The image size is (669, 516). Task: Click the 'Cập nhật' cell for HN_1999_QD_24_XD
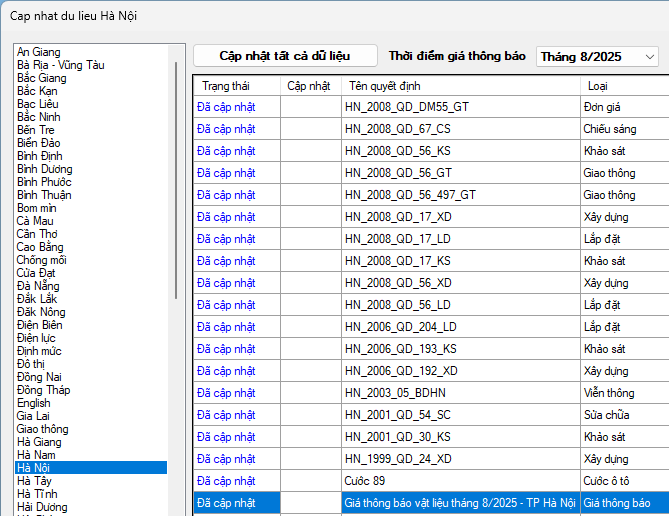click(310, 459)
